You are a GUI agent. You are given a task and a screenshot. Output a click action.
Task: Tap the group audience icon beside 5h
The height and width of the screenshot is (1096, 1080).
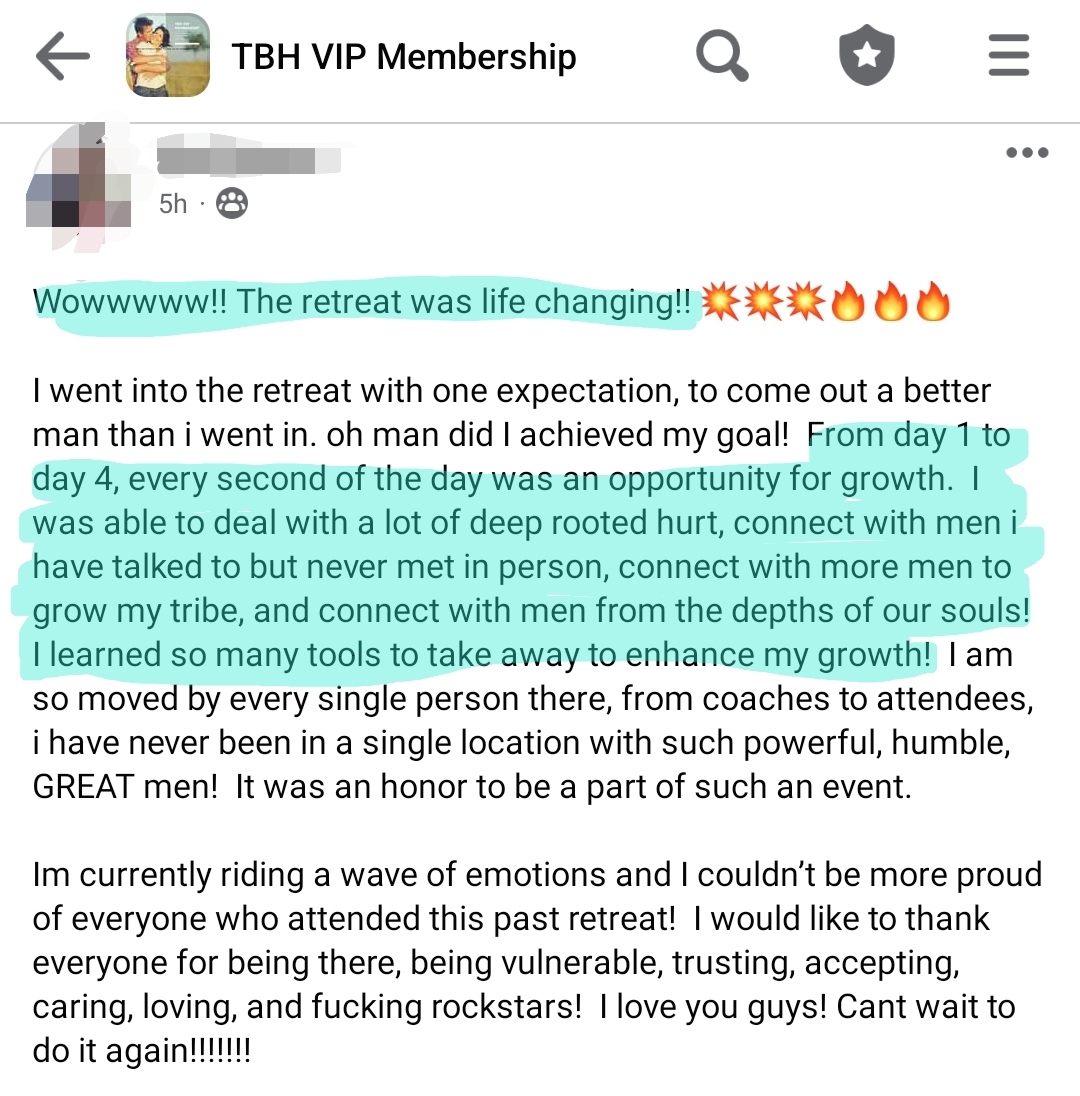[x=231, y=204]
